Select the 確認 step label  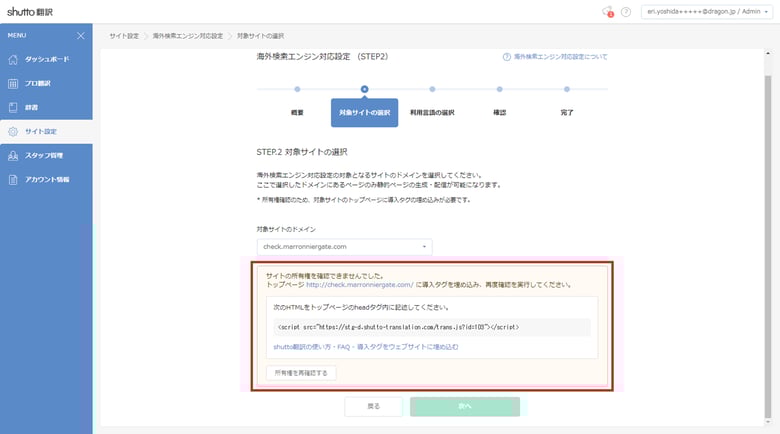pos(499,112)
